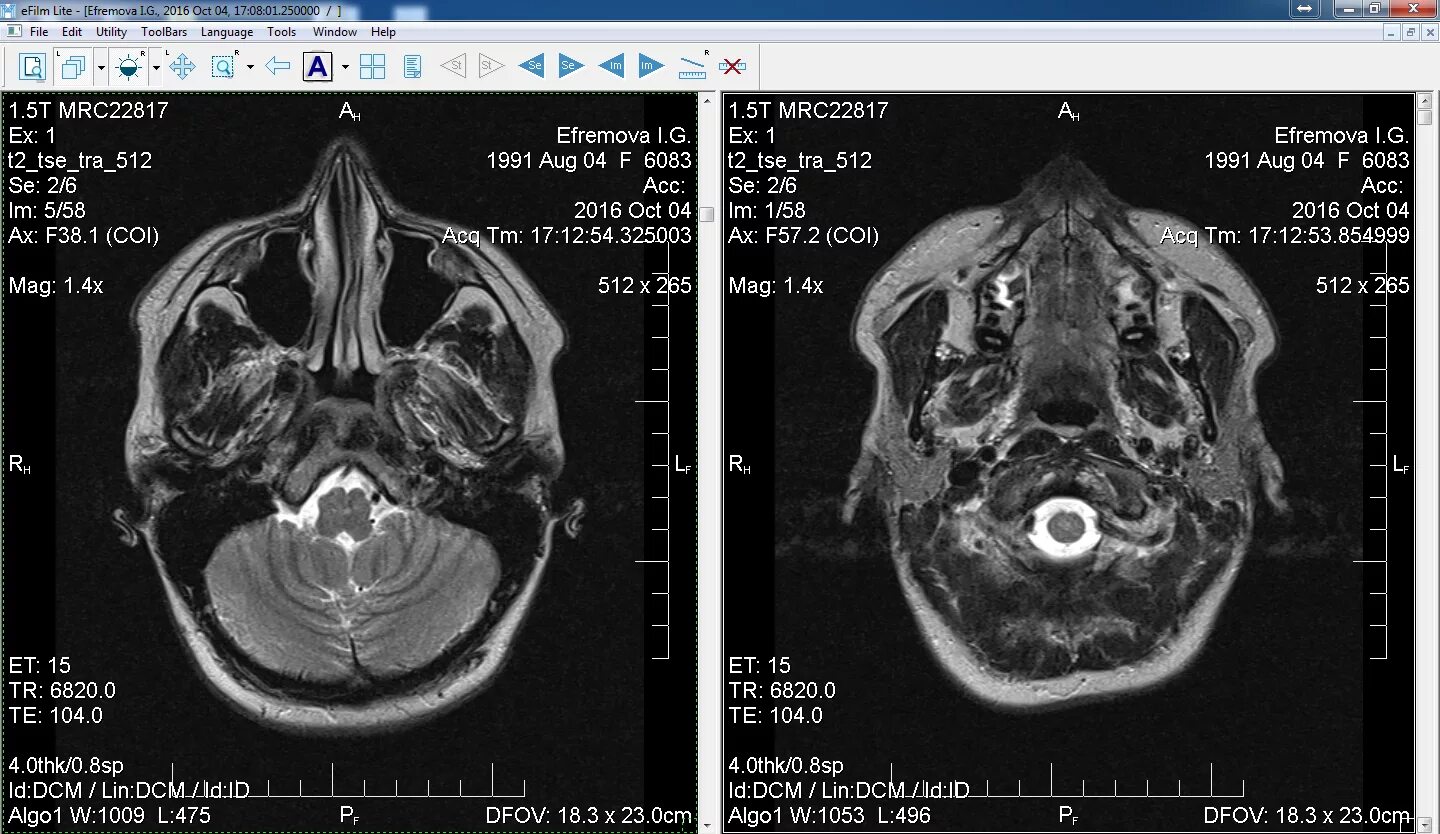1440x834 pixels.
Task: Select the stack images tool
Action: tap(73, 67)
